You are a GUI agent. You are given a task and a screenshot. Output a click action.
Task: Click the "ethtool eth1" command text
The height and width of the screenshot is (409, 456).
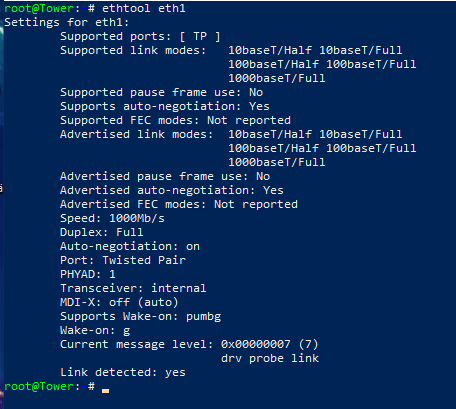tap(144, 8)
